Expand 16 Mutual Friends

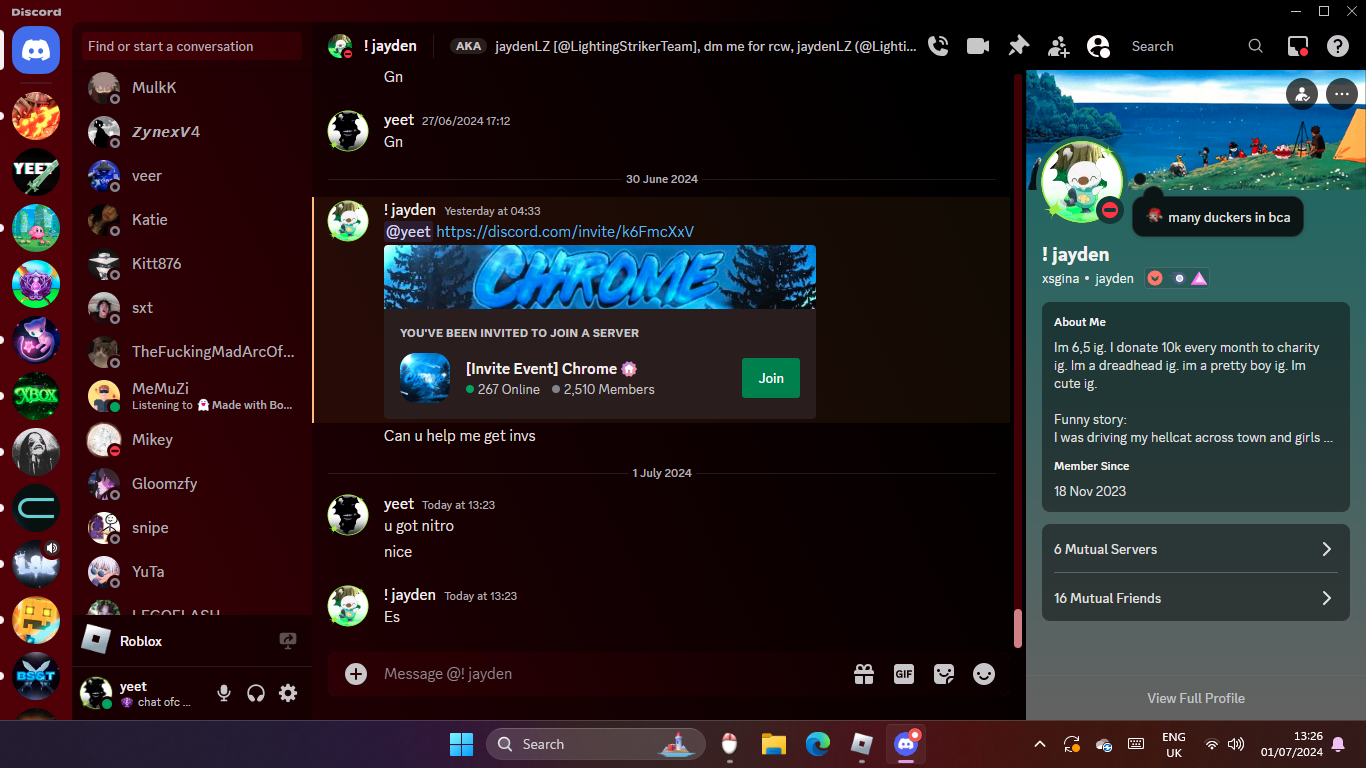pyautogui.click(x=1196, y=598)
